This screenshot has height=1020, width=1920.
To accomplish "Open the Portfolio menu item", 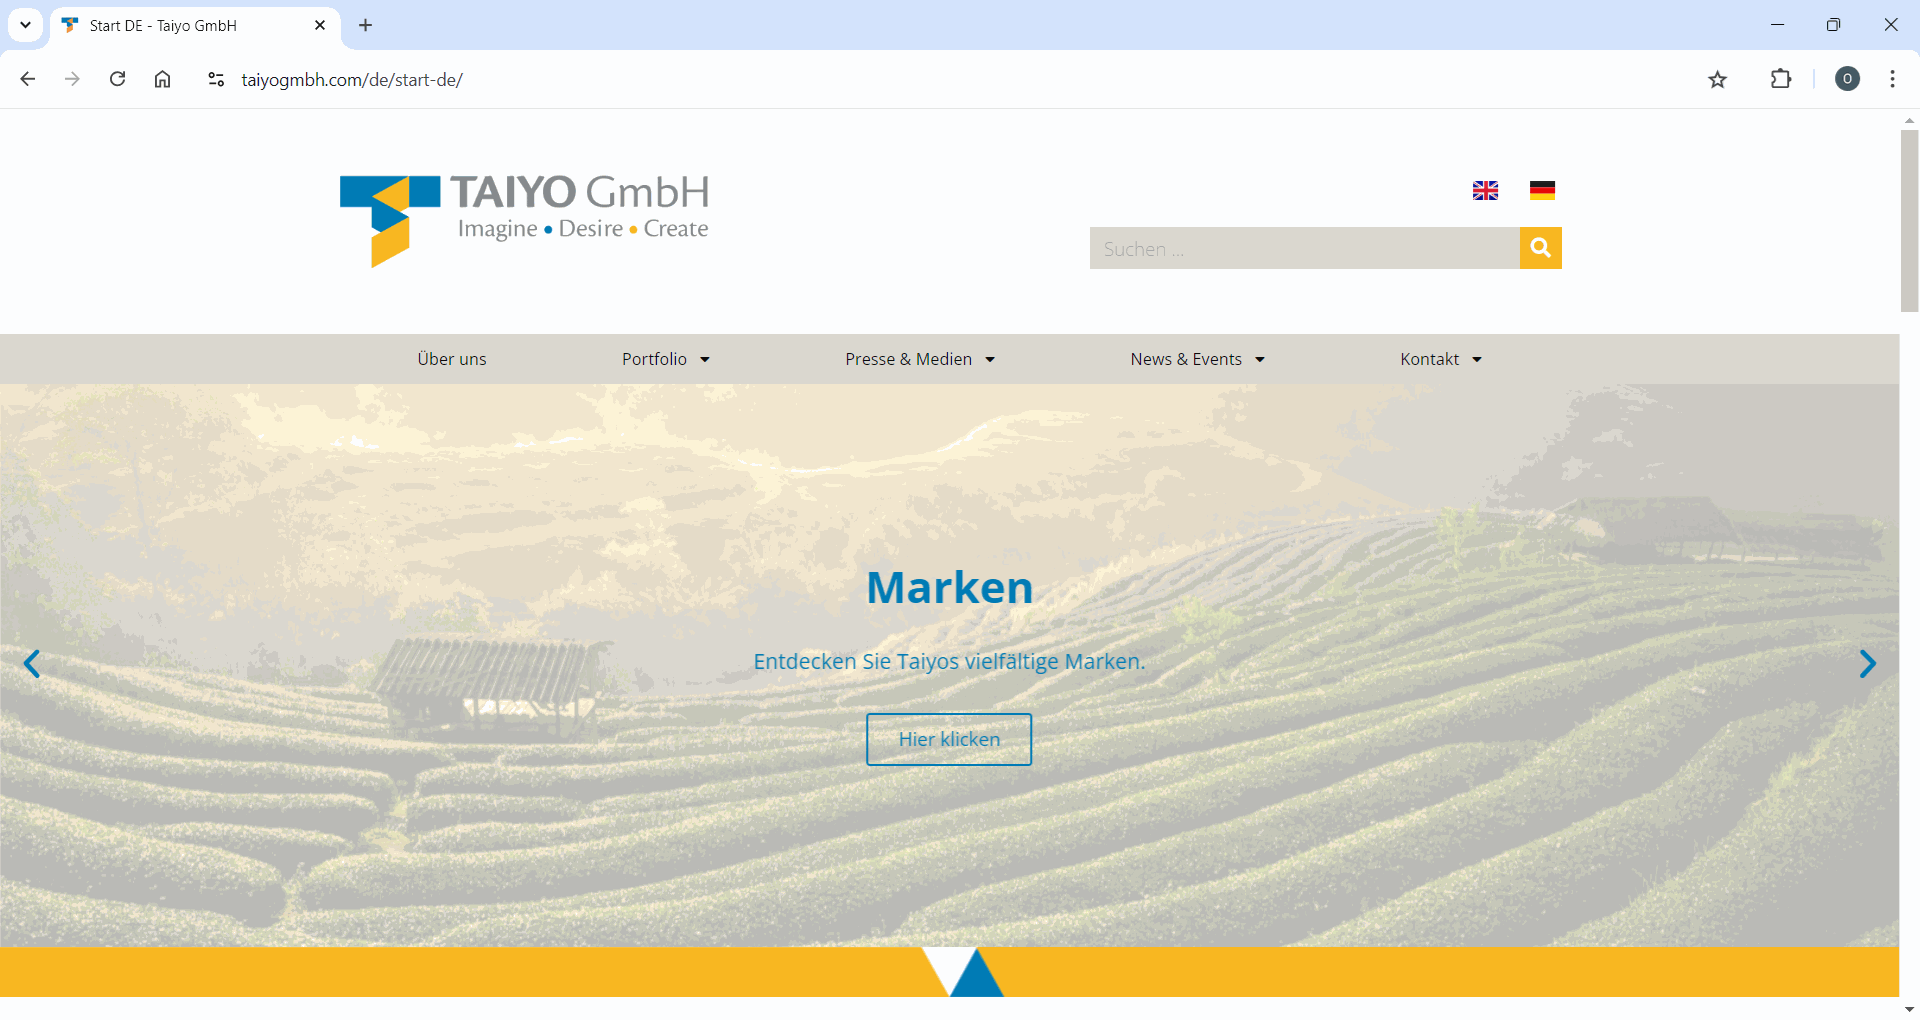I will click(654, 359).
